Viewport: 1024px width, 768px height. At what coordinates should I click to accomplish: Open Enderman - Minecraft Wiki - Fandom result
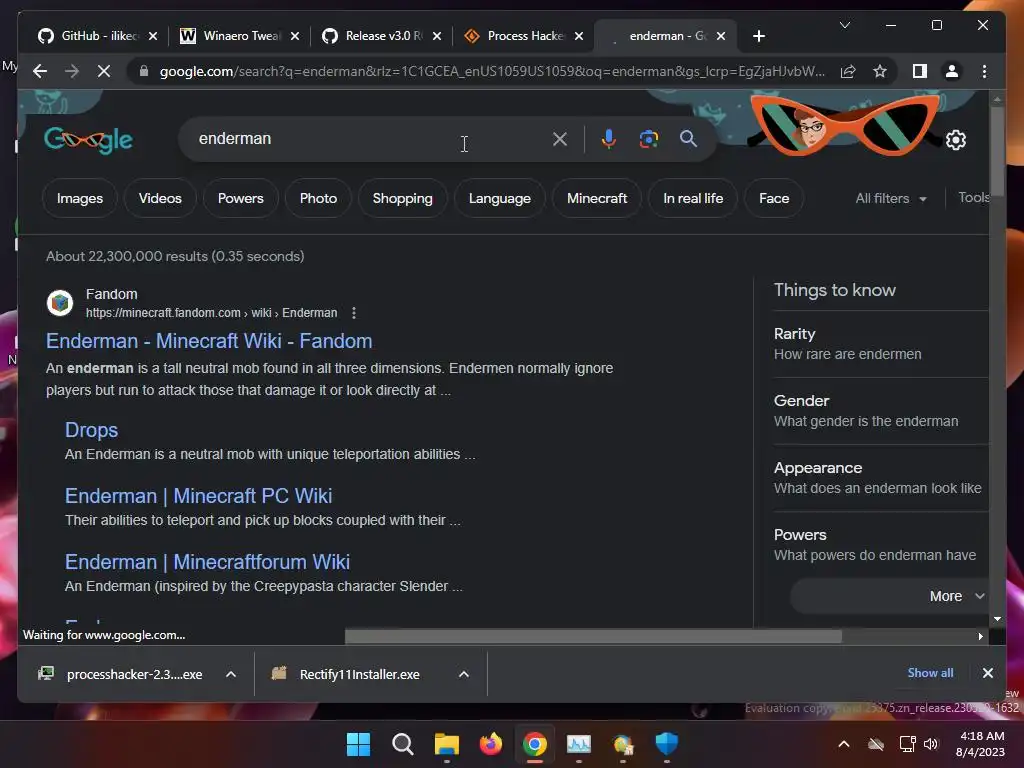click(x=209, y=341)
